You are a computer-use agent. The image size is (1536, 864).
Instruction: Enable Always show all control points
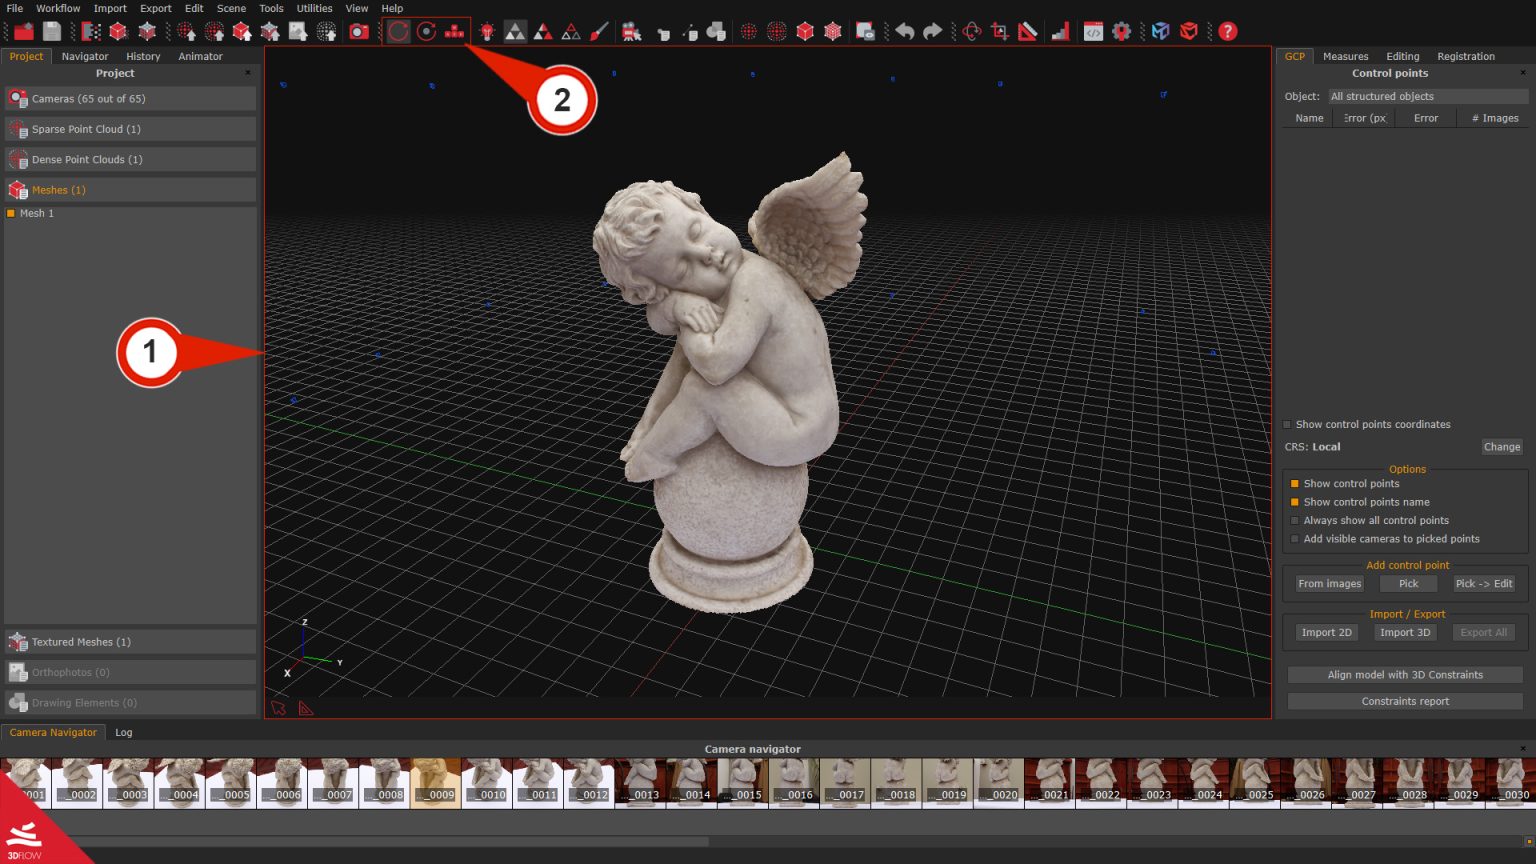(x=1295, y=520)
